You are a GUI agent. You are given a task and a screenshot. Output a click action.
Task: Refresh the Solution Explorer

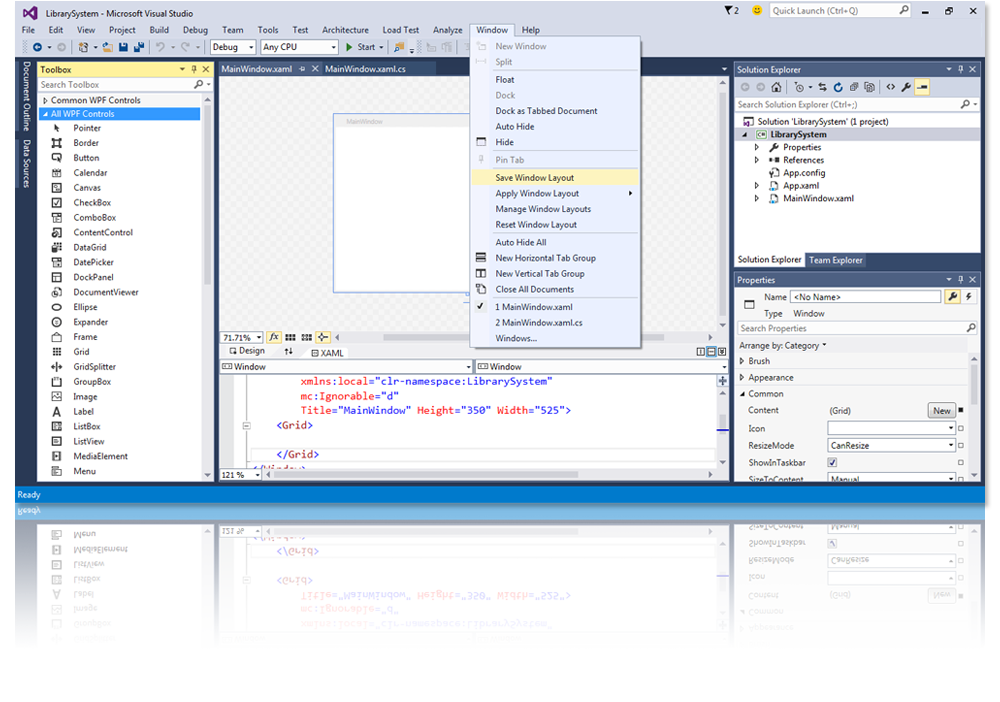pos(838,86)
